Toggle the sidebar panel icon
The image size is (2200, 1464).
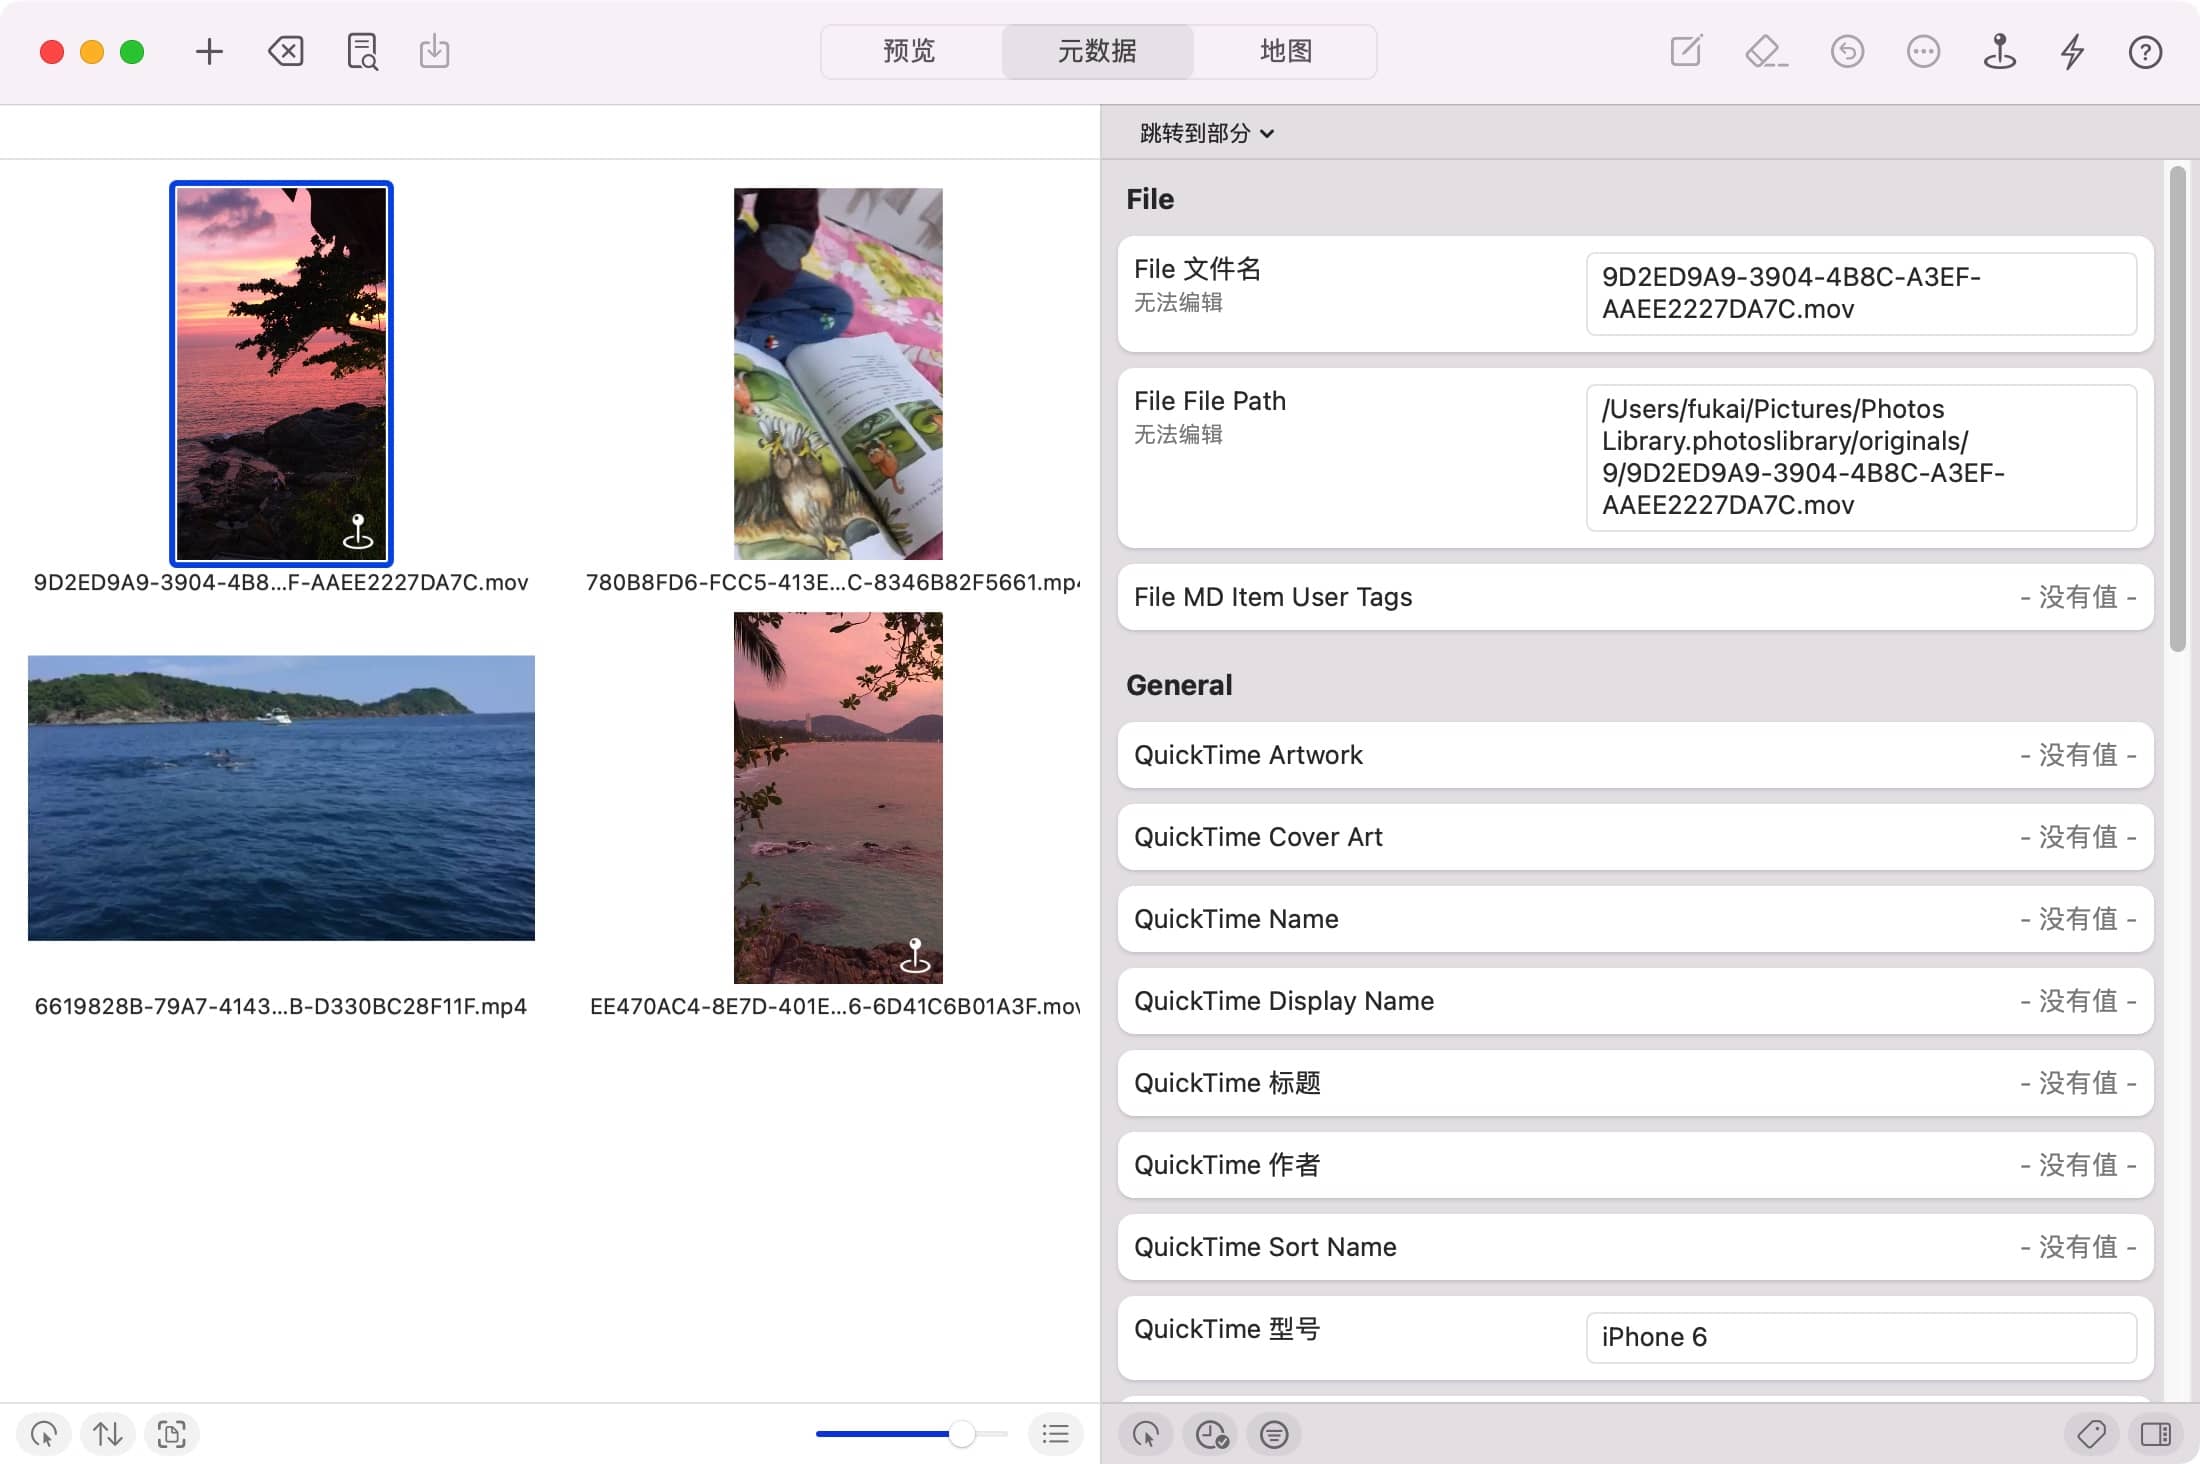click(x=2155, y=1434)
